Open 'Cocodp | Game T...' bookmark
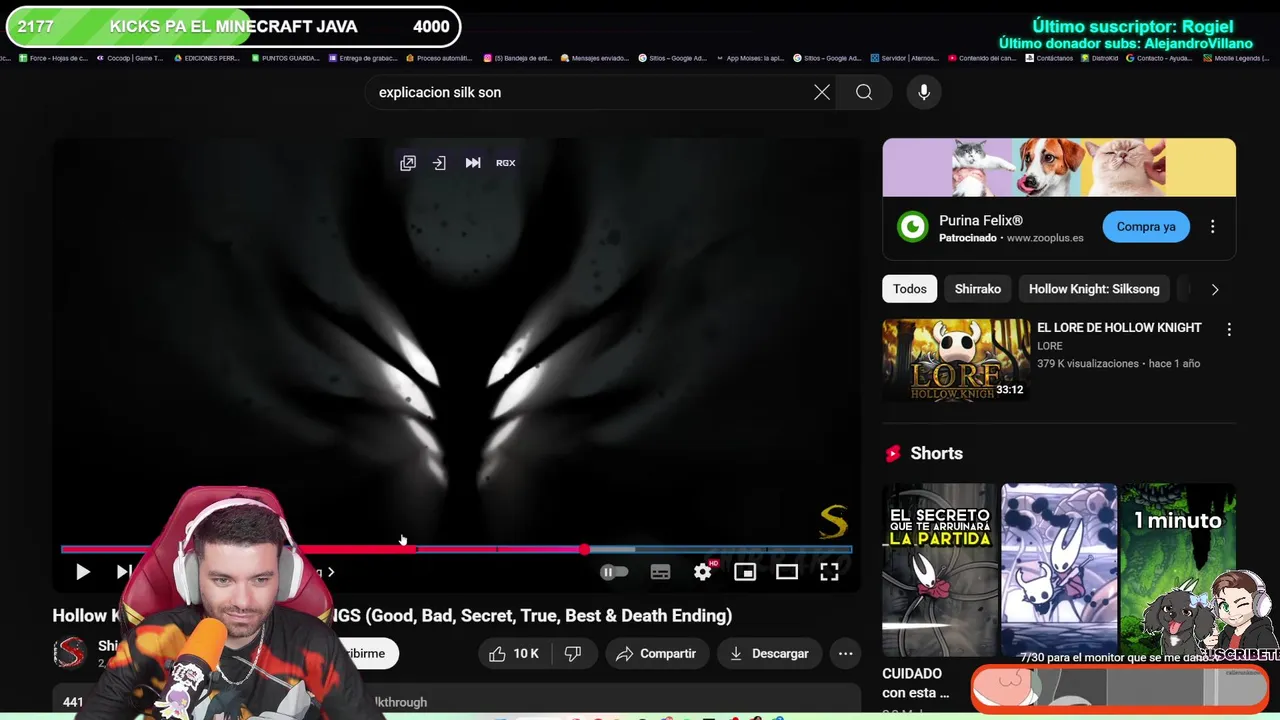The height and width of the screenshot is (720, 1280). pyautogui.click(x=129, y=58)
